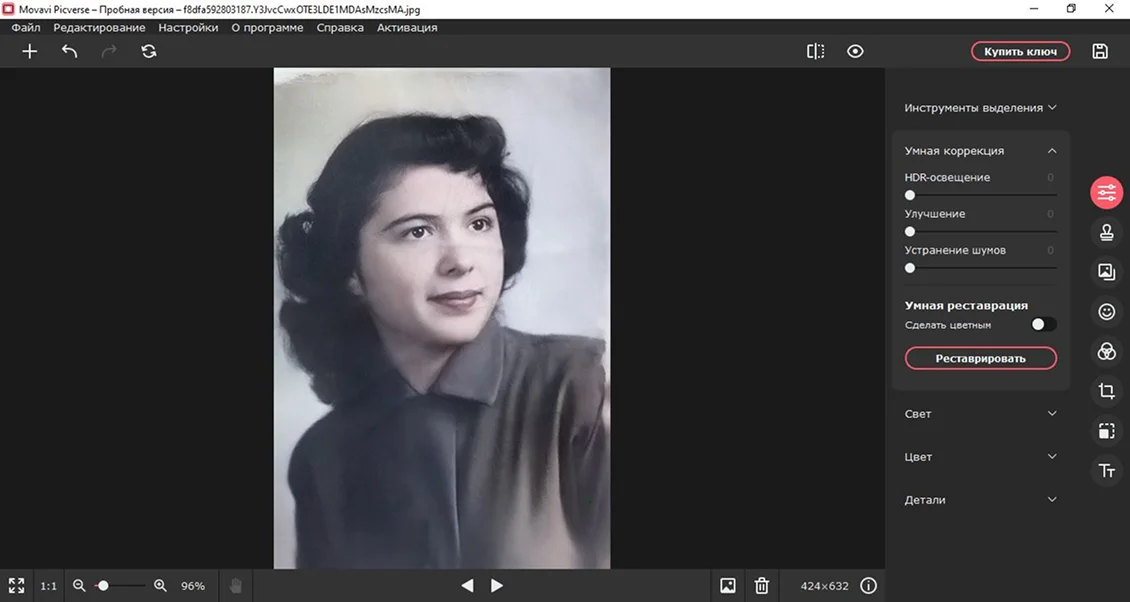Click the save floppy disk icon
Viewport: 1130px width, 602px height.
(x=1100, y=51)
